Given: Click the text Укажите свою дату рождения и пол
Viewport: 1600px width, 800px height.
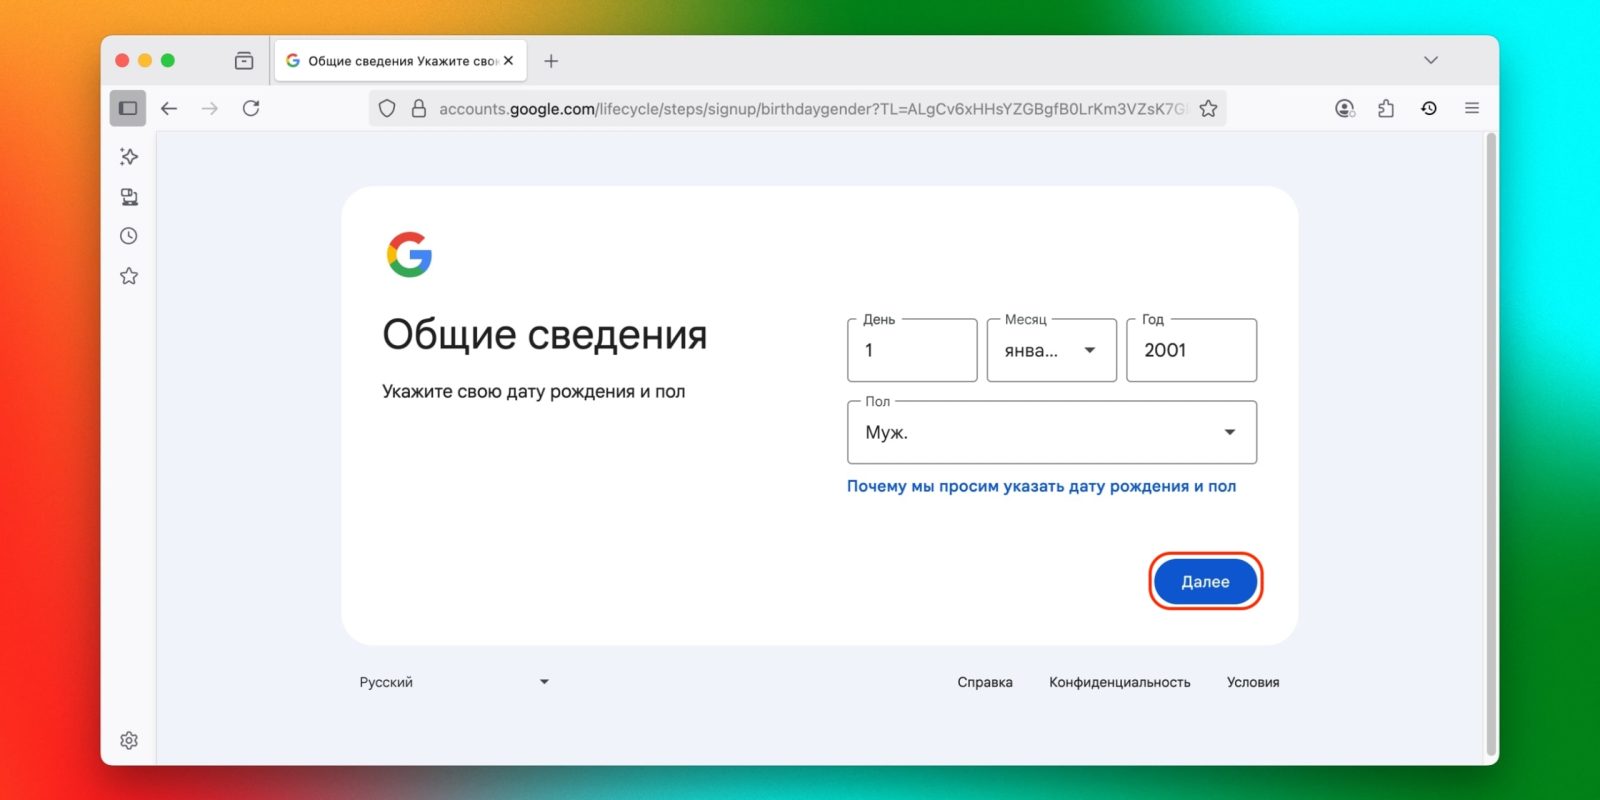Looking at the screenshot, I should pos(534,391).
